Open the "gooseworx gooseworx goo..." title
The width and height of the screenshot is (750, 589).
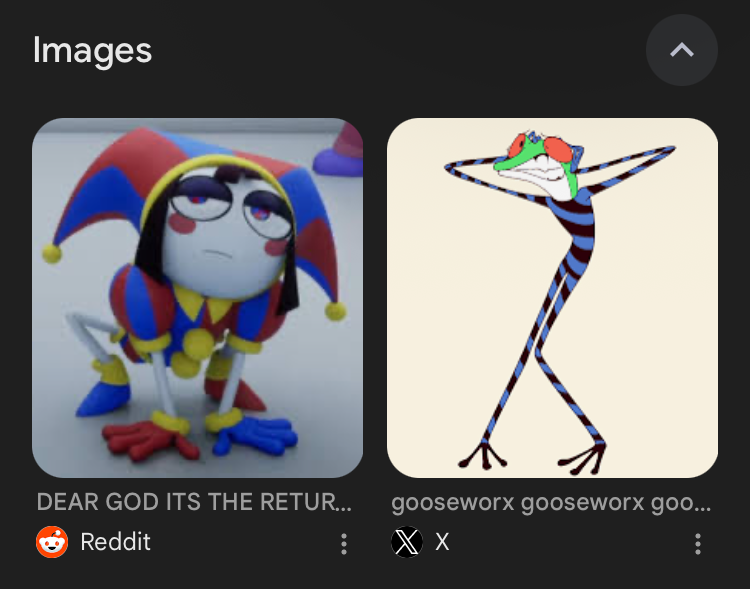pyautogui.click(x=551, y=503)
